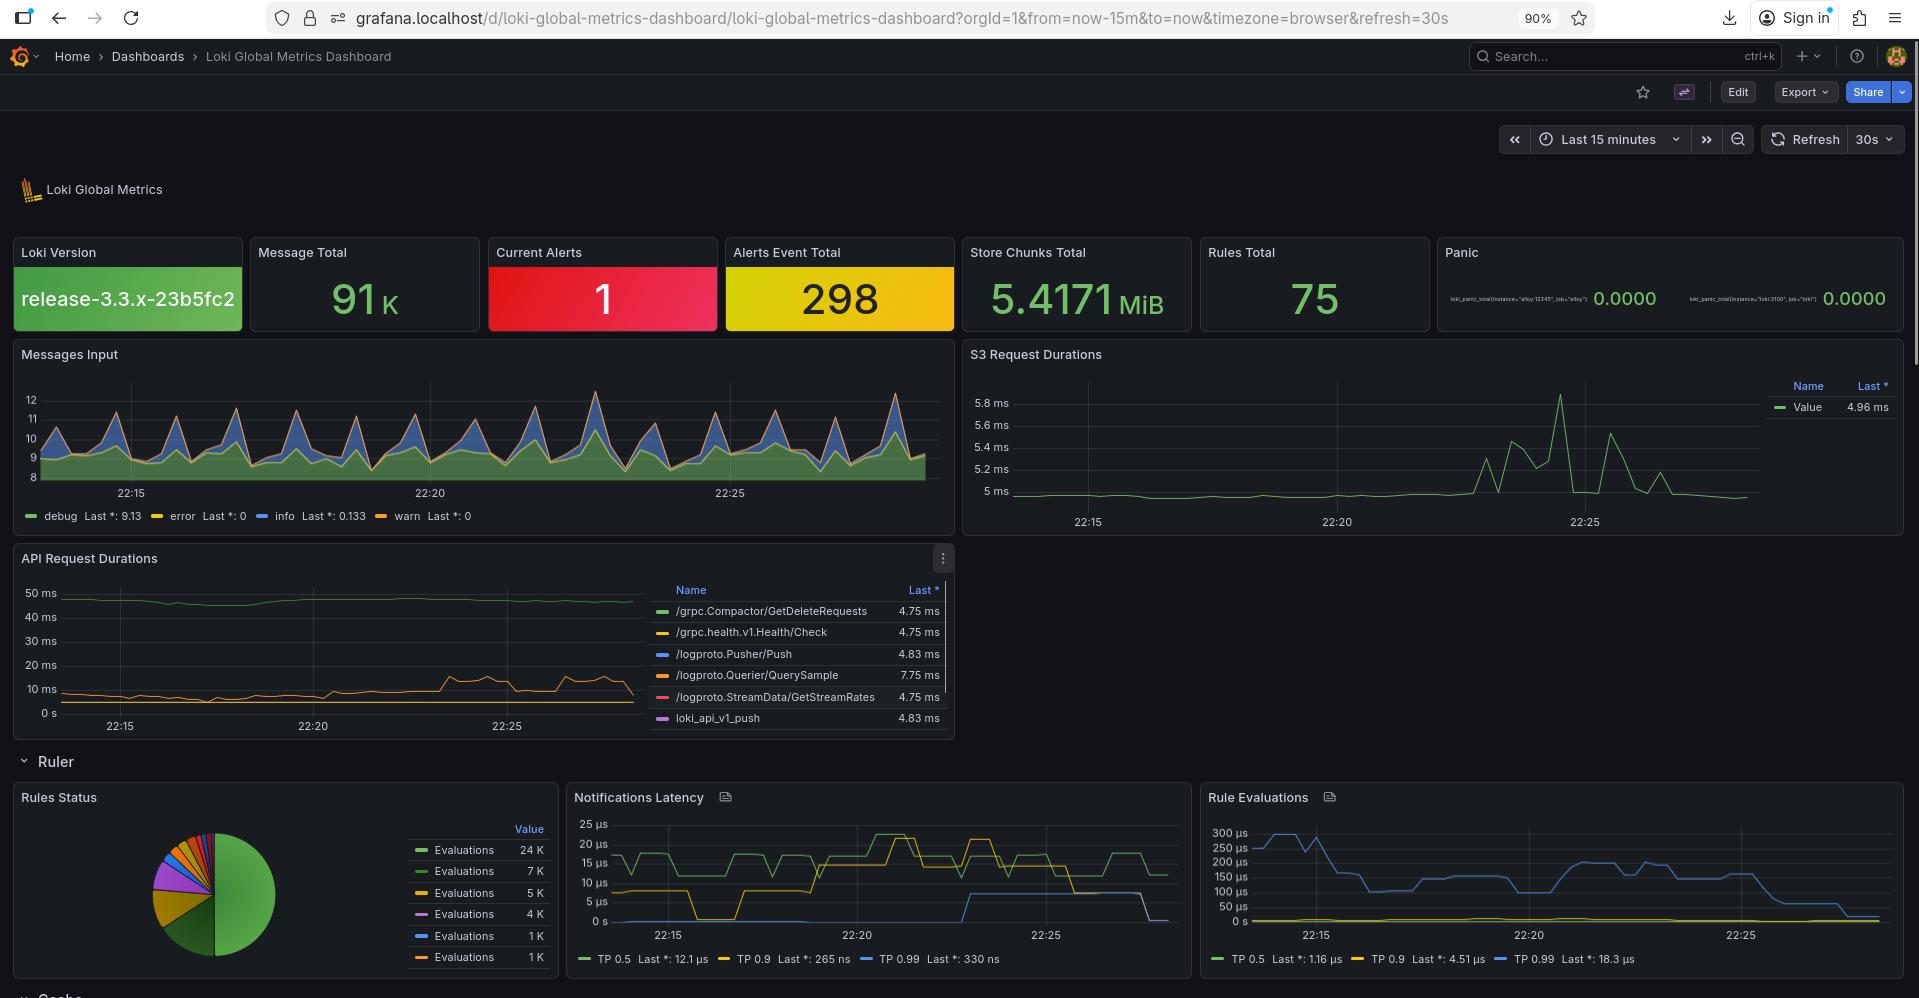
Task: Mark the dashboard as favorite with star icon
Action: pos(1643,92)
